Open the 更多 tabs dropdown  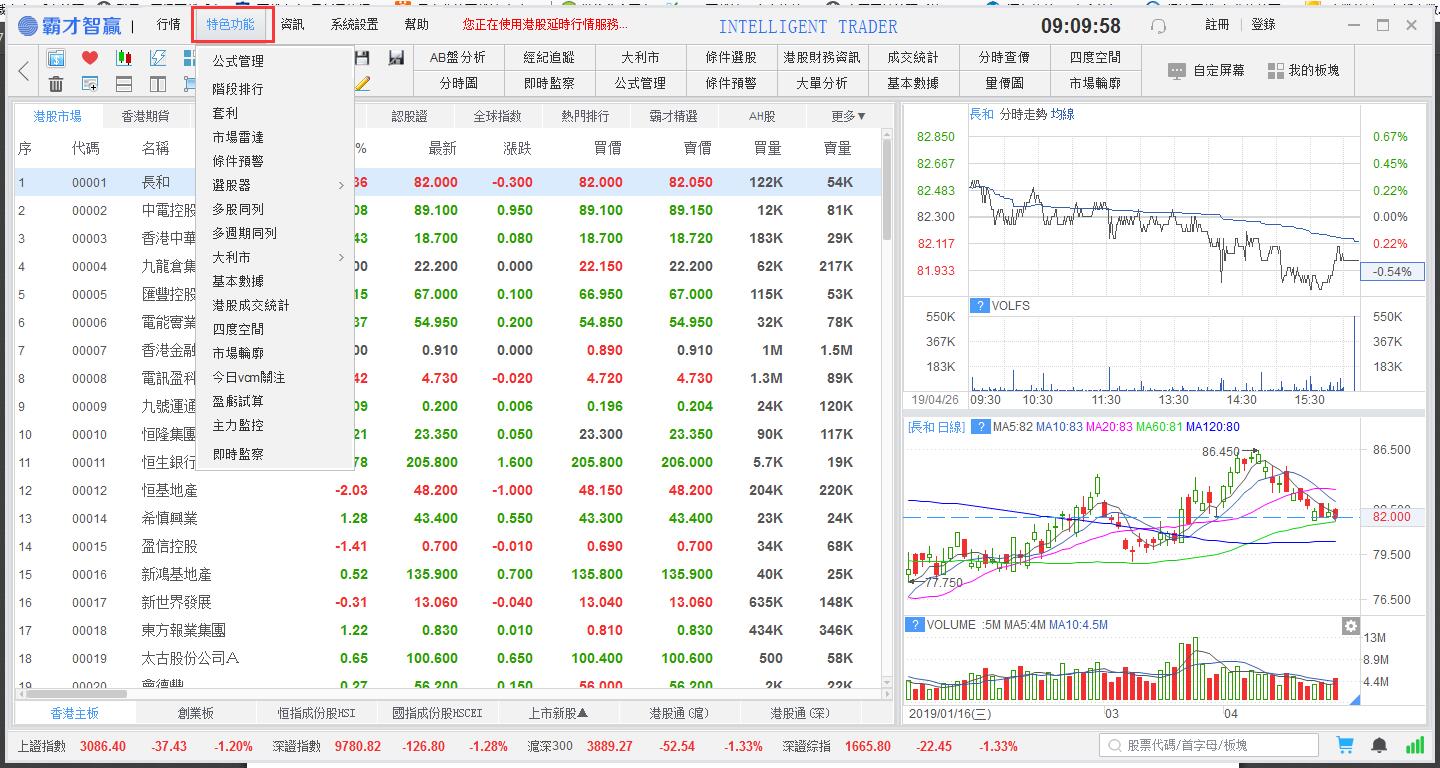[x=848, y=116]
